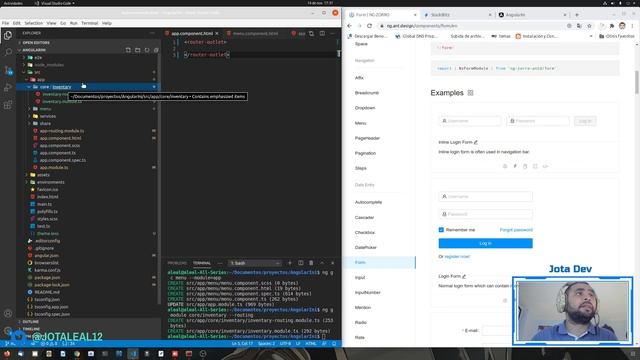Open the Actividades overview in top bar

(x=13, y=3)
